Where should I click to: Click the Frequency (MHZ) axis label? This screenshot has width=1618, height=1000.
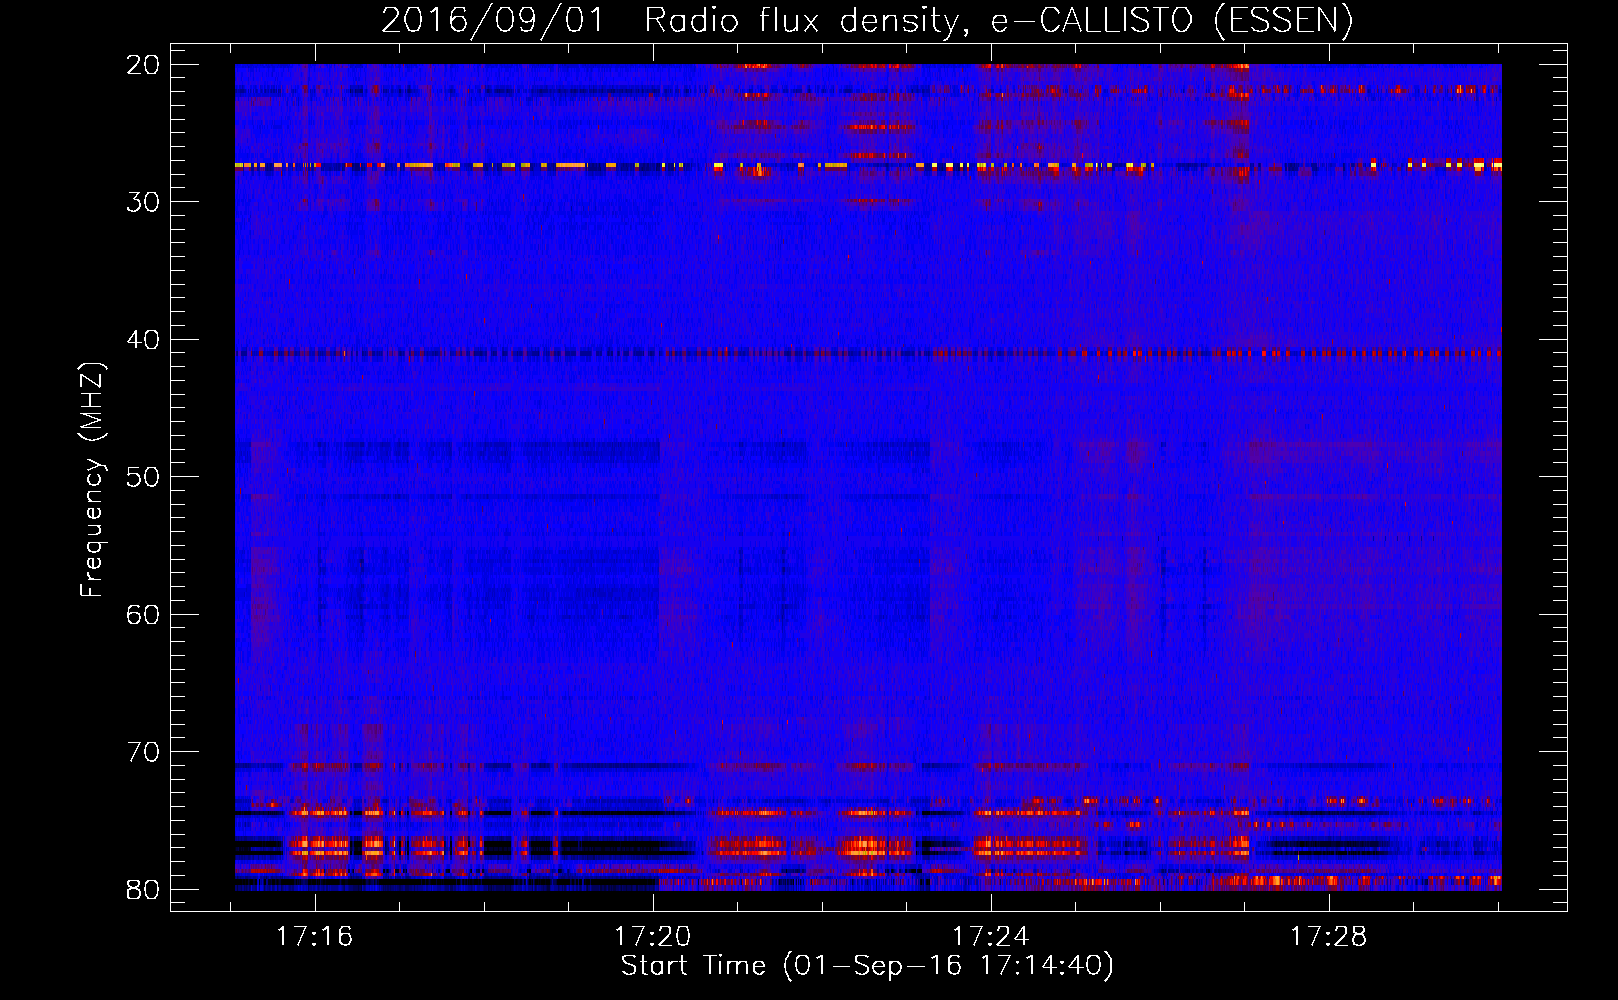[92, 480]
